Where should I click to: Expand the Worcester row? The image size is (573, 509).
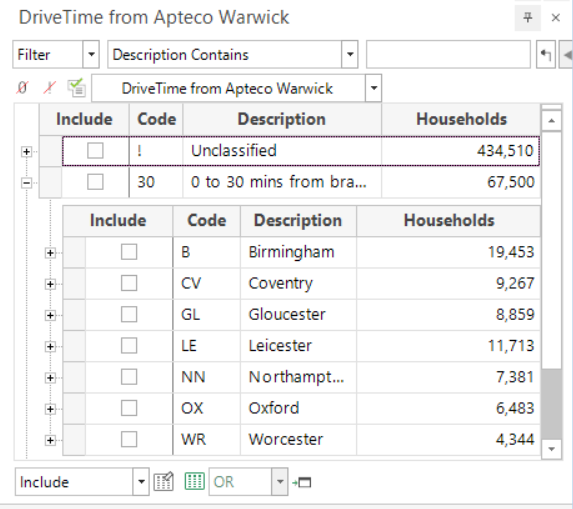(50, 440)
